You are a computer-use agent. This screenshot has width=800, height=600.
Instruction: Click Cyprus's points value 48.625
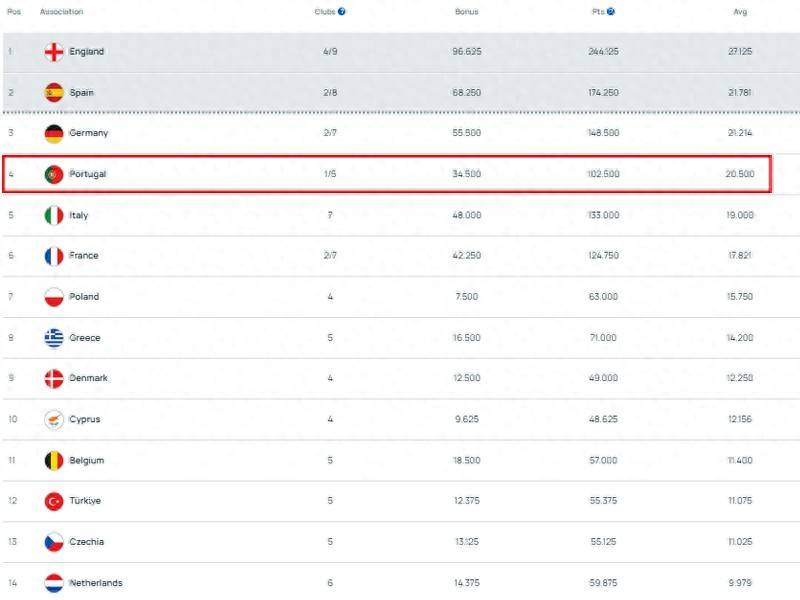604,419
